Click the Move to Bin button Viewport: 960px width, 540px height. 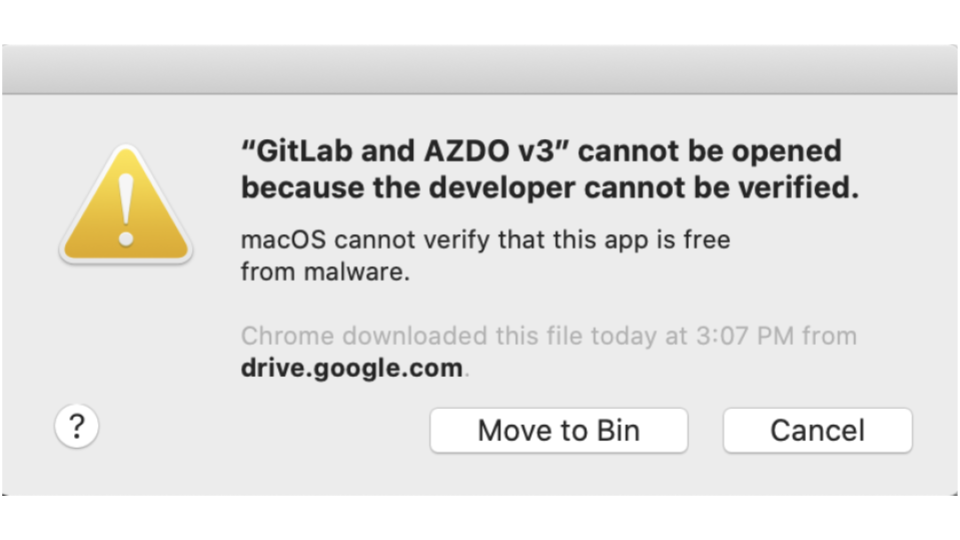coord(558,430)
